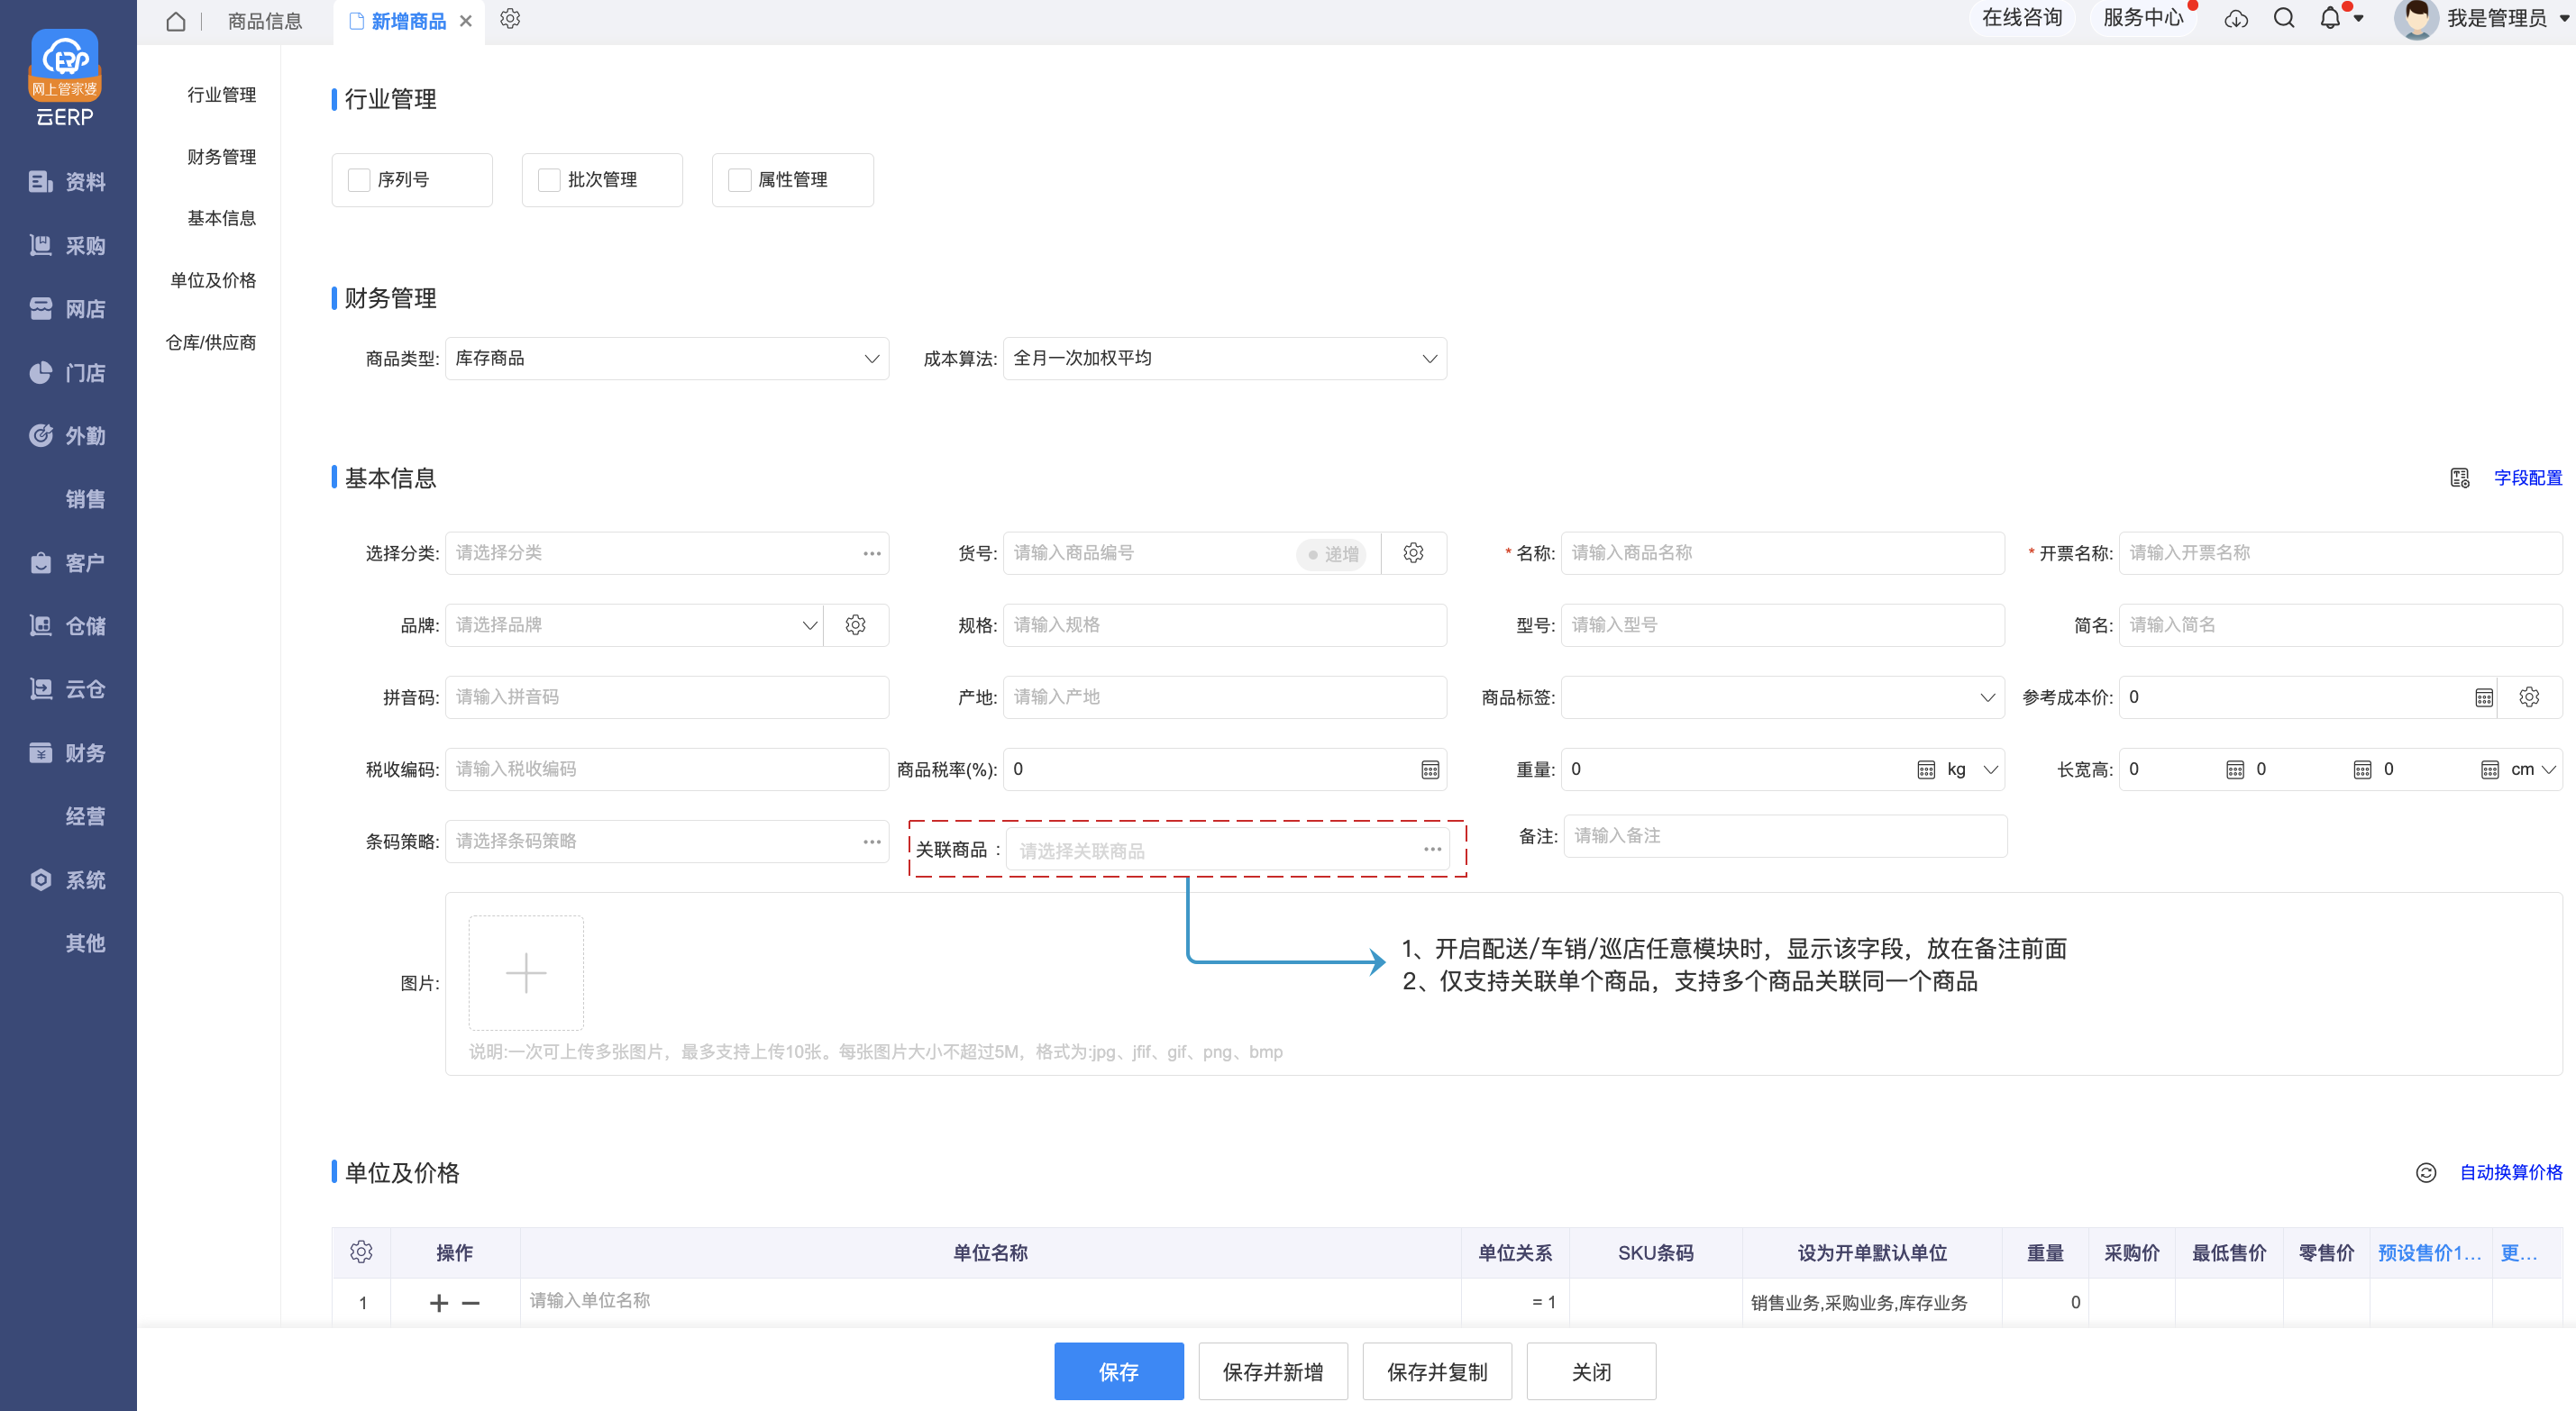Click the image upload plus box

click(x=526, y=973)
